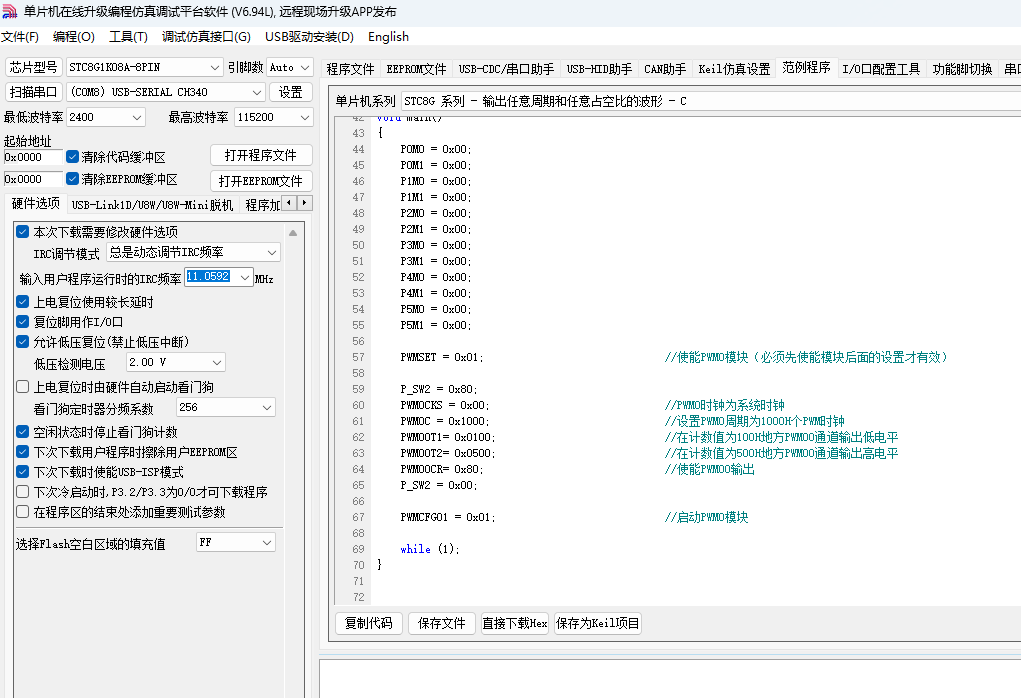The height and width of the screenshot is (698, 1021).
Task: Click the 直接下载Hex button
Action: [x=514, y=623]
